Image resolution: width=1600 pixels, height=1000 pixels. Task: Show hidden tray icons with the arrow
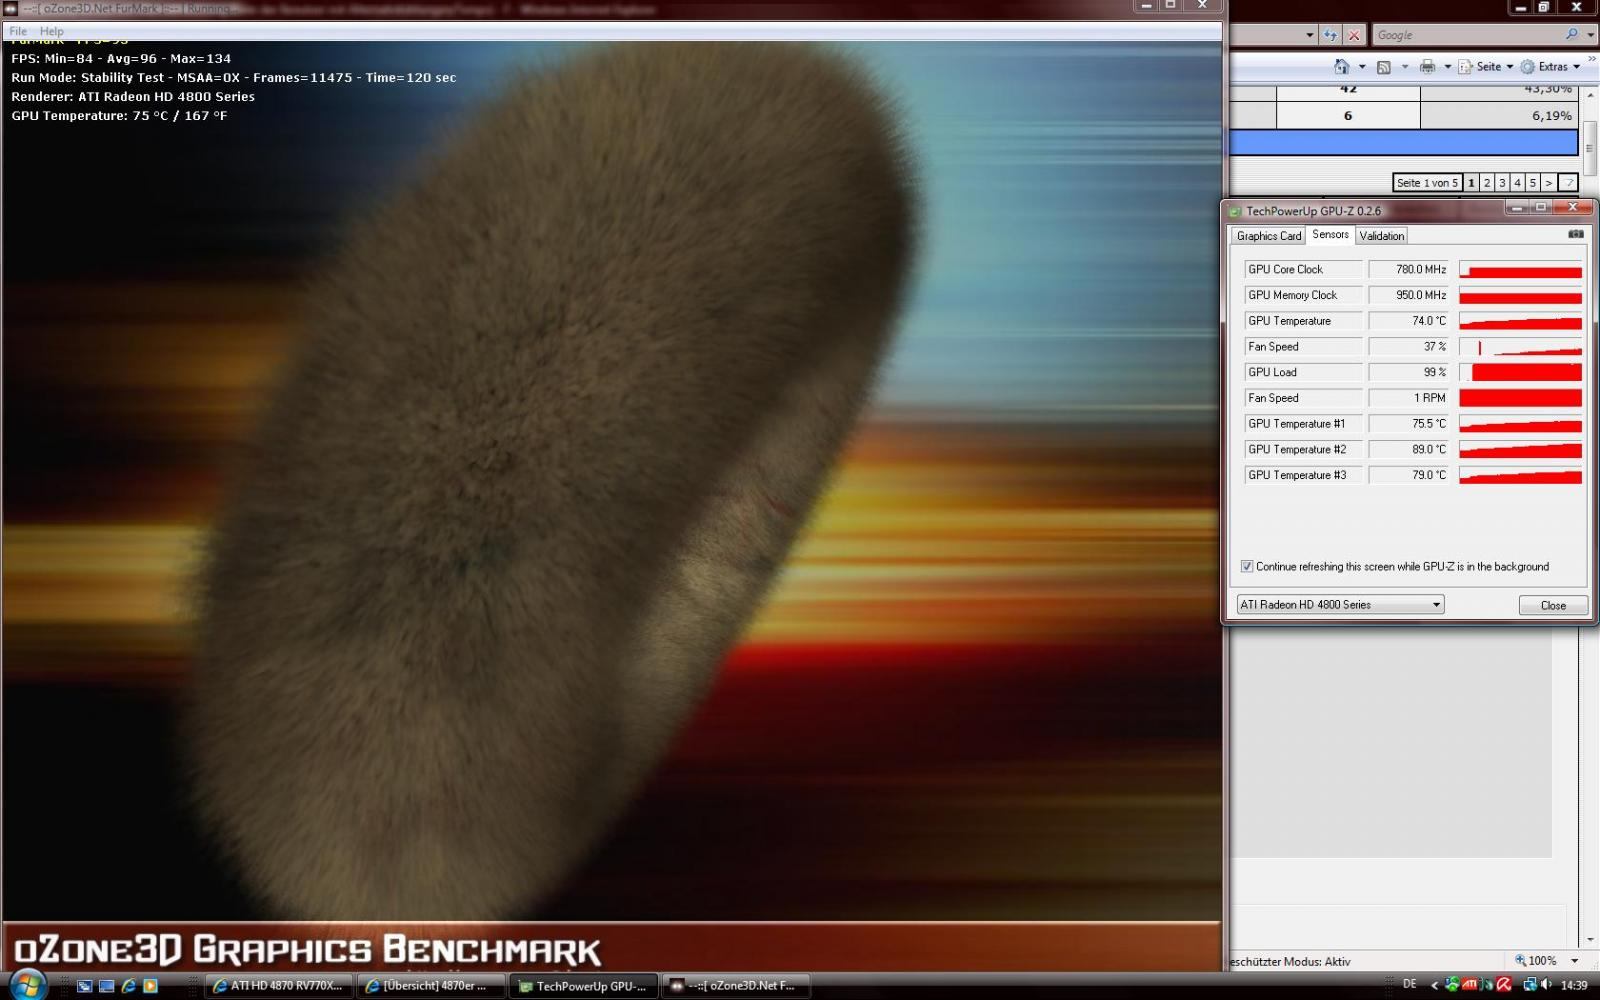click(1435, 986)
